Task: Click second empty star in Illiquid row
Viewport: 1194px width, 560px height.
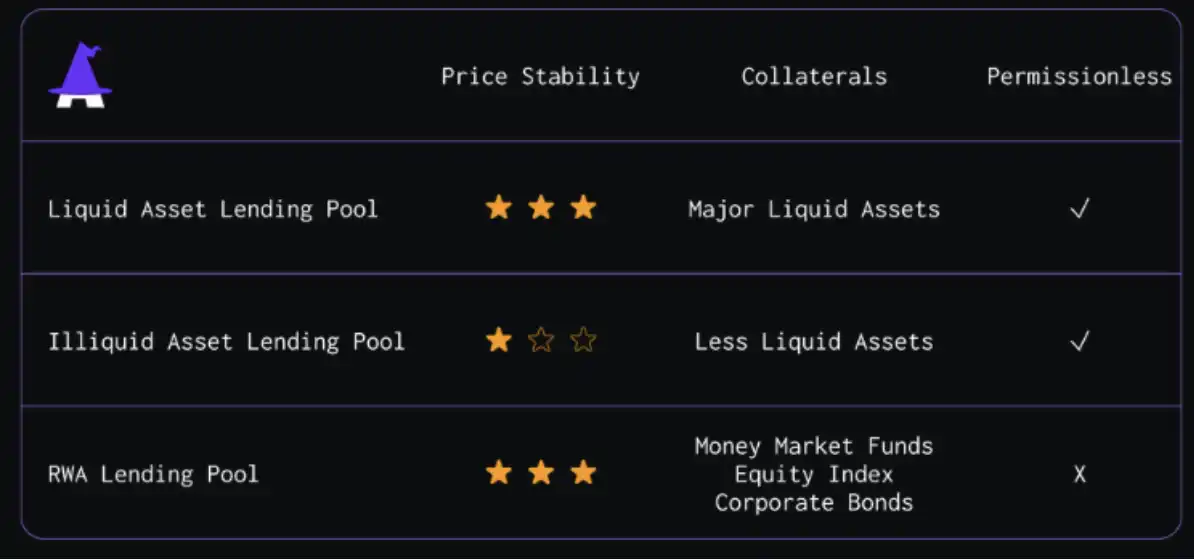Action: [541, 341]
